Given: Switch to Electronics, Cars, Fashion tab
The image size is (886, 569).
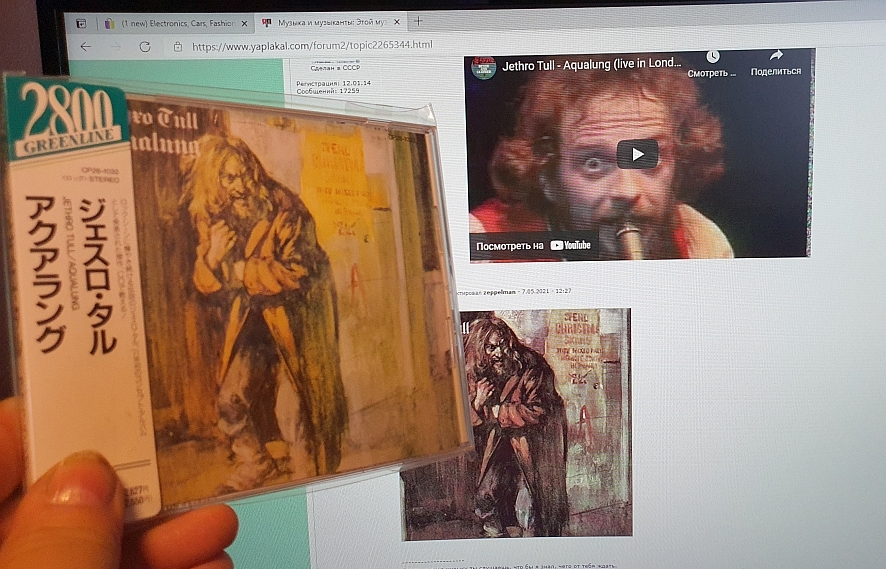Looking at the screenshot, I should click(x=175, y=23).
